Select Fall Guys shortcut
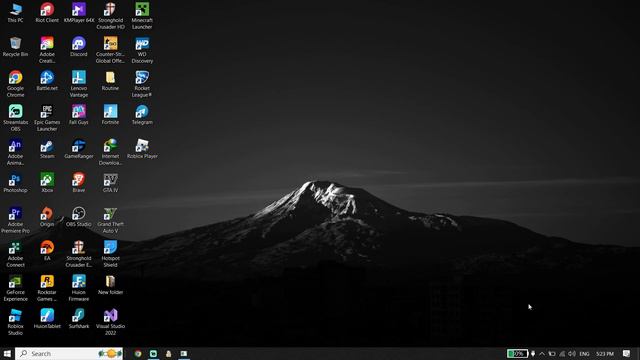The width and height of the screenshot is (640, 360). point(79,115)
